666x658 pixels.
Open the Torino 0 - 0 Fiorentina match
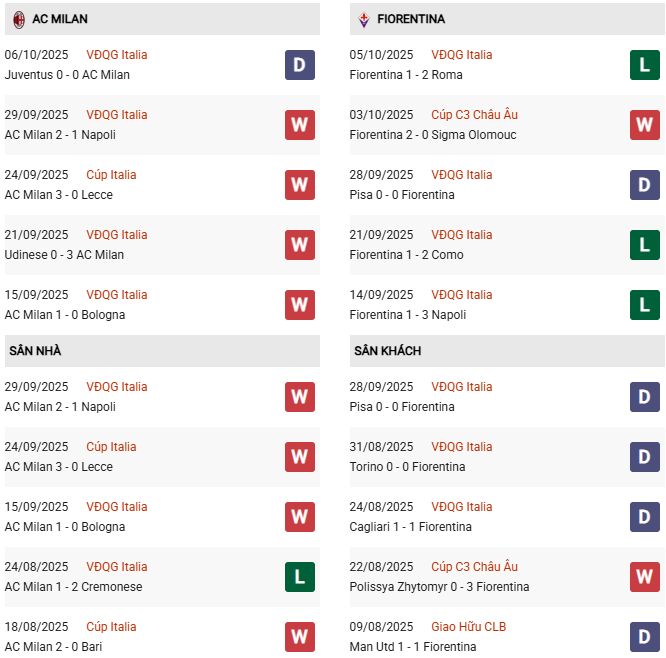[x=411, y=467]
